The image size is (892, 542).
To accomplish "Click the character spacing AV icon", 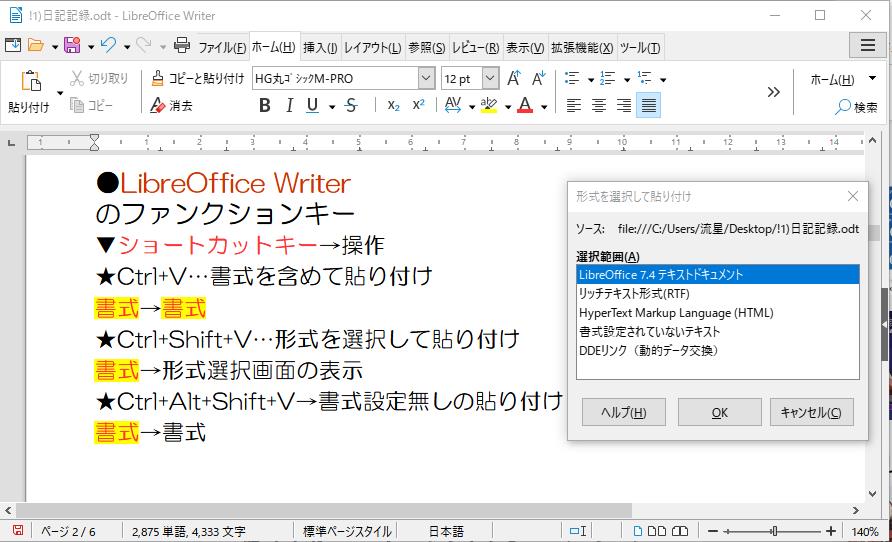I will pyautogui.click(x=453, y=105).
